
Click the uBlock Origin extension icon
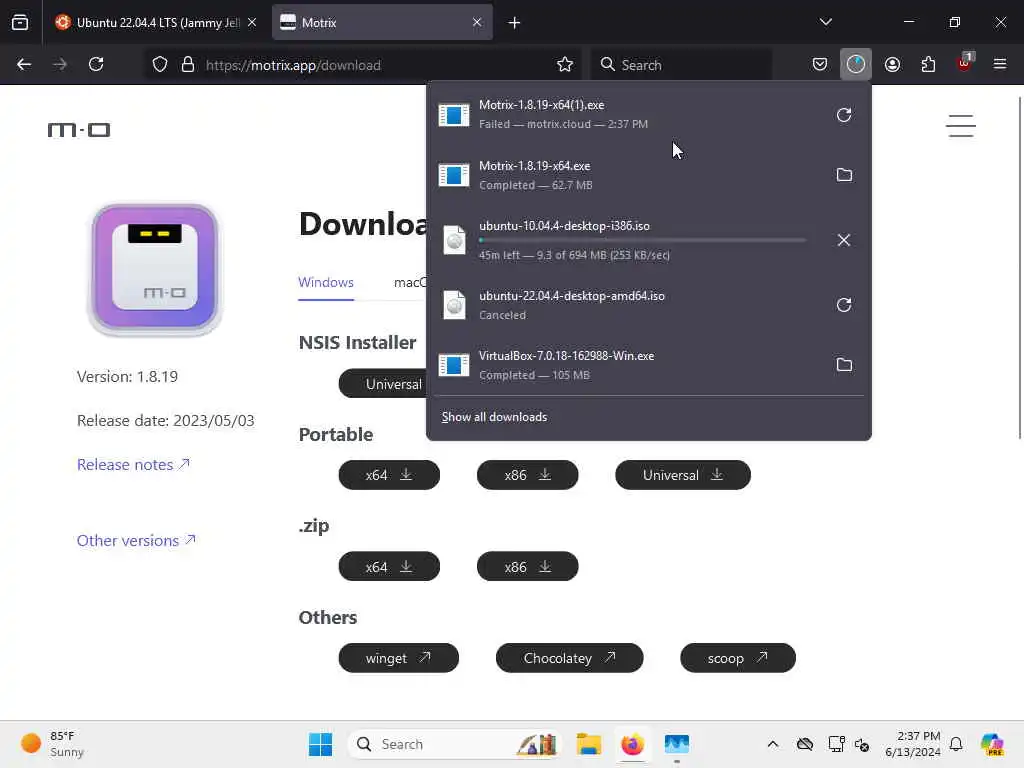[964, 64]
